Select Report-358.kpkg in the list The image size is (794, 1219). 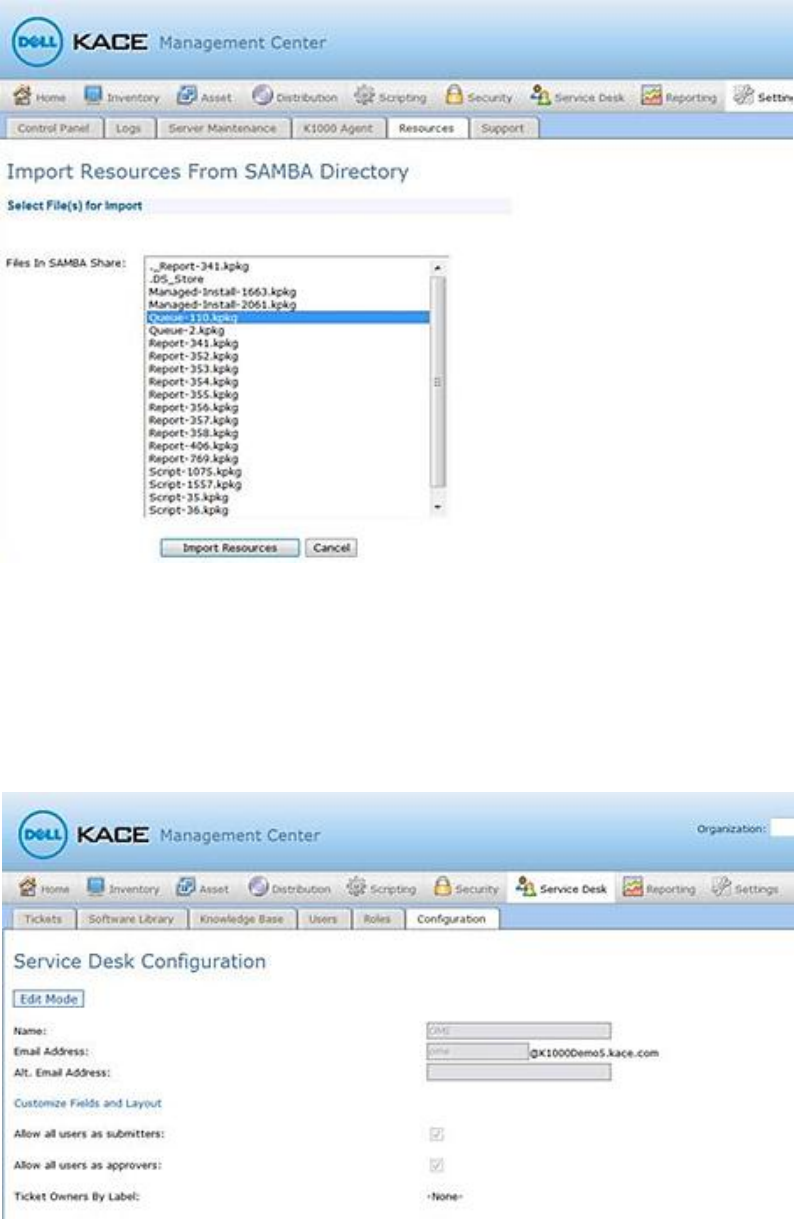tap(288, 433)
